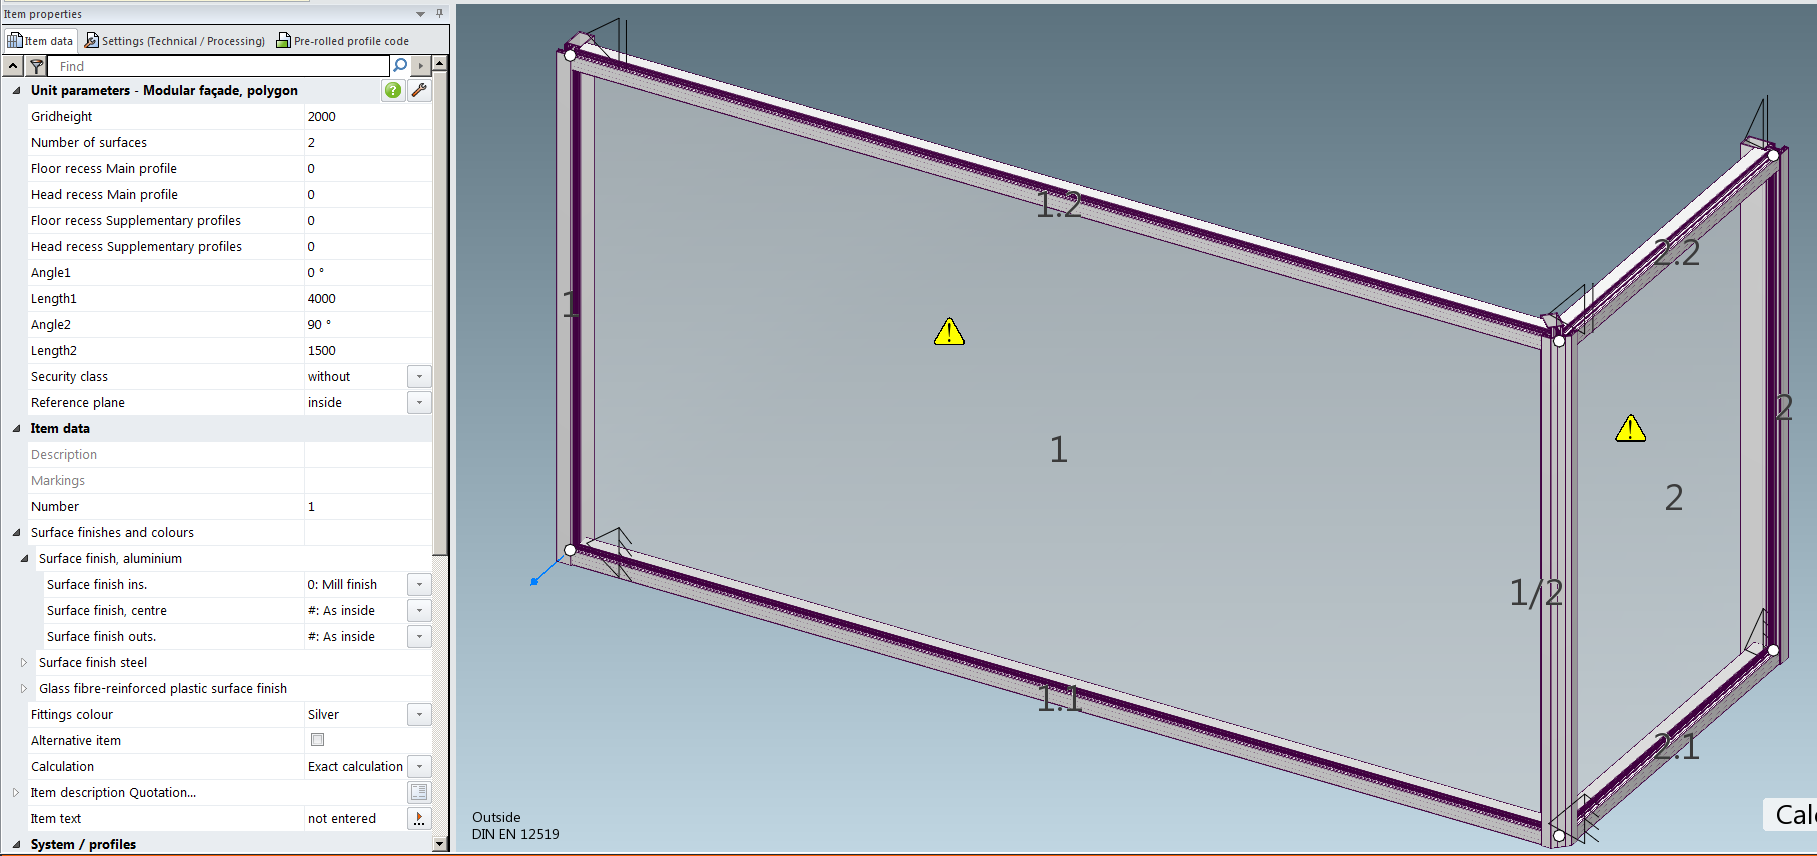The height and width of the screenshot is (856, 1817).
Task: Click the Find search field
Action: tap(220, 66)
